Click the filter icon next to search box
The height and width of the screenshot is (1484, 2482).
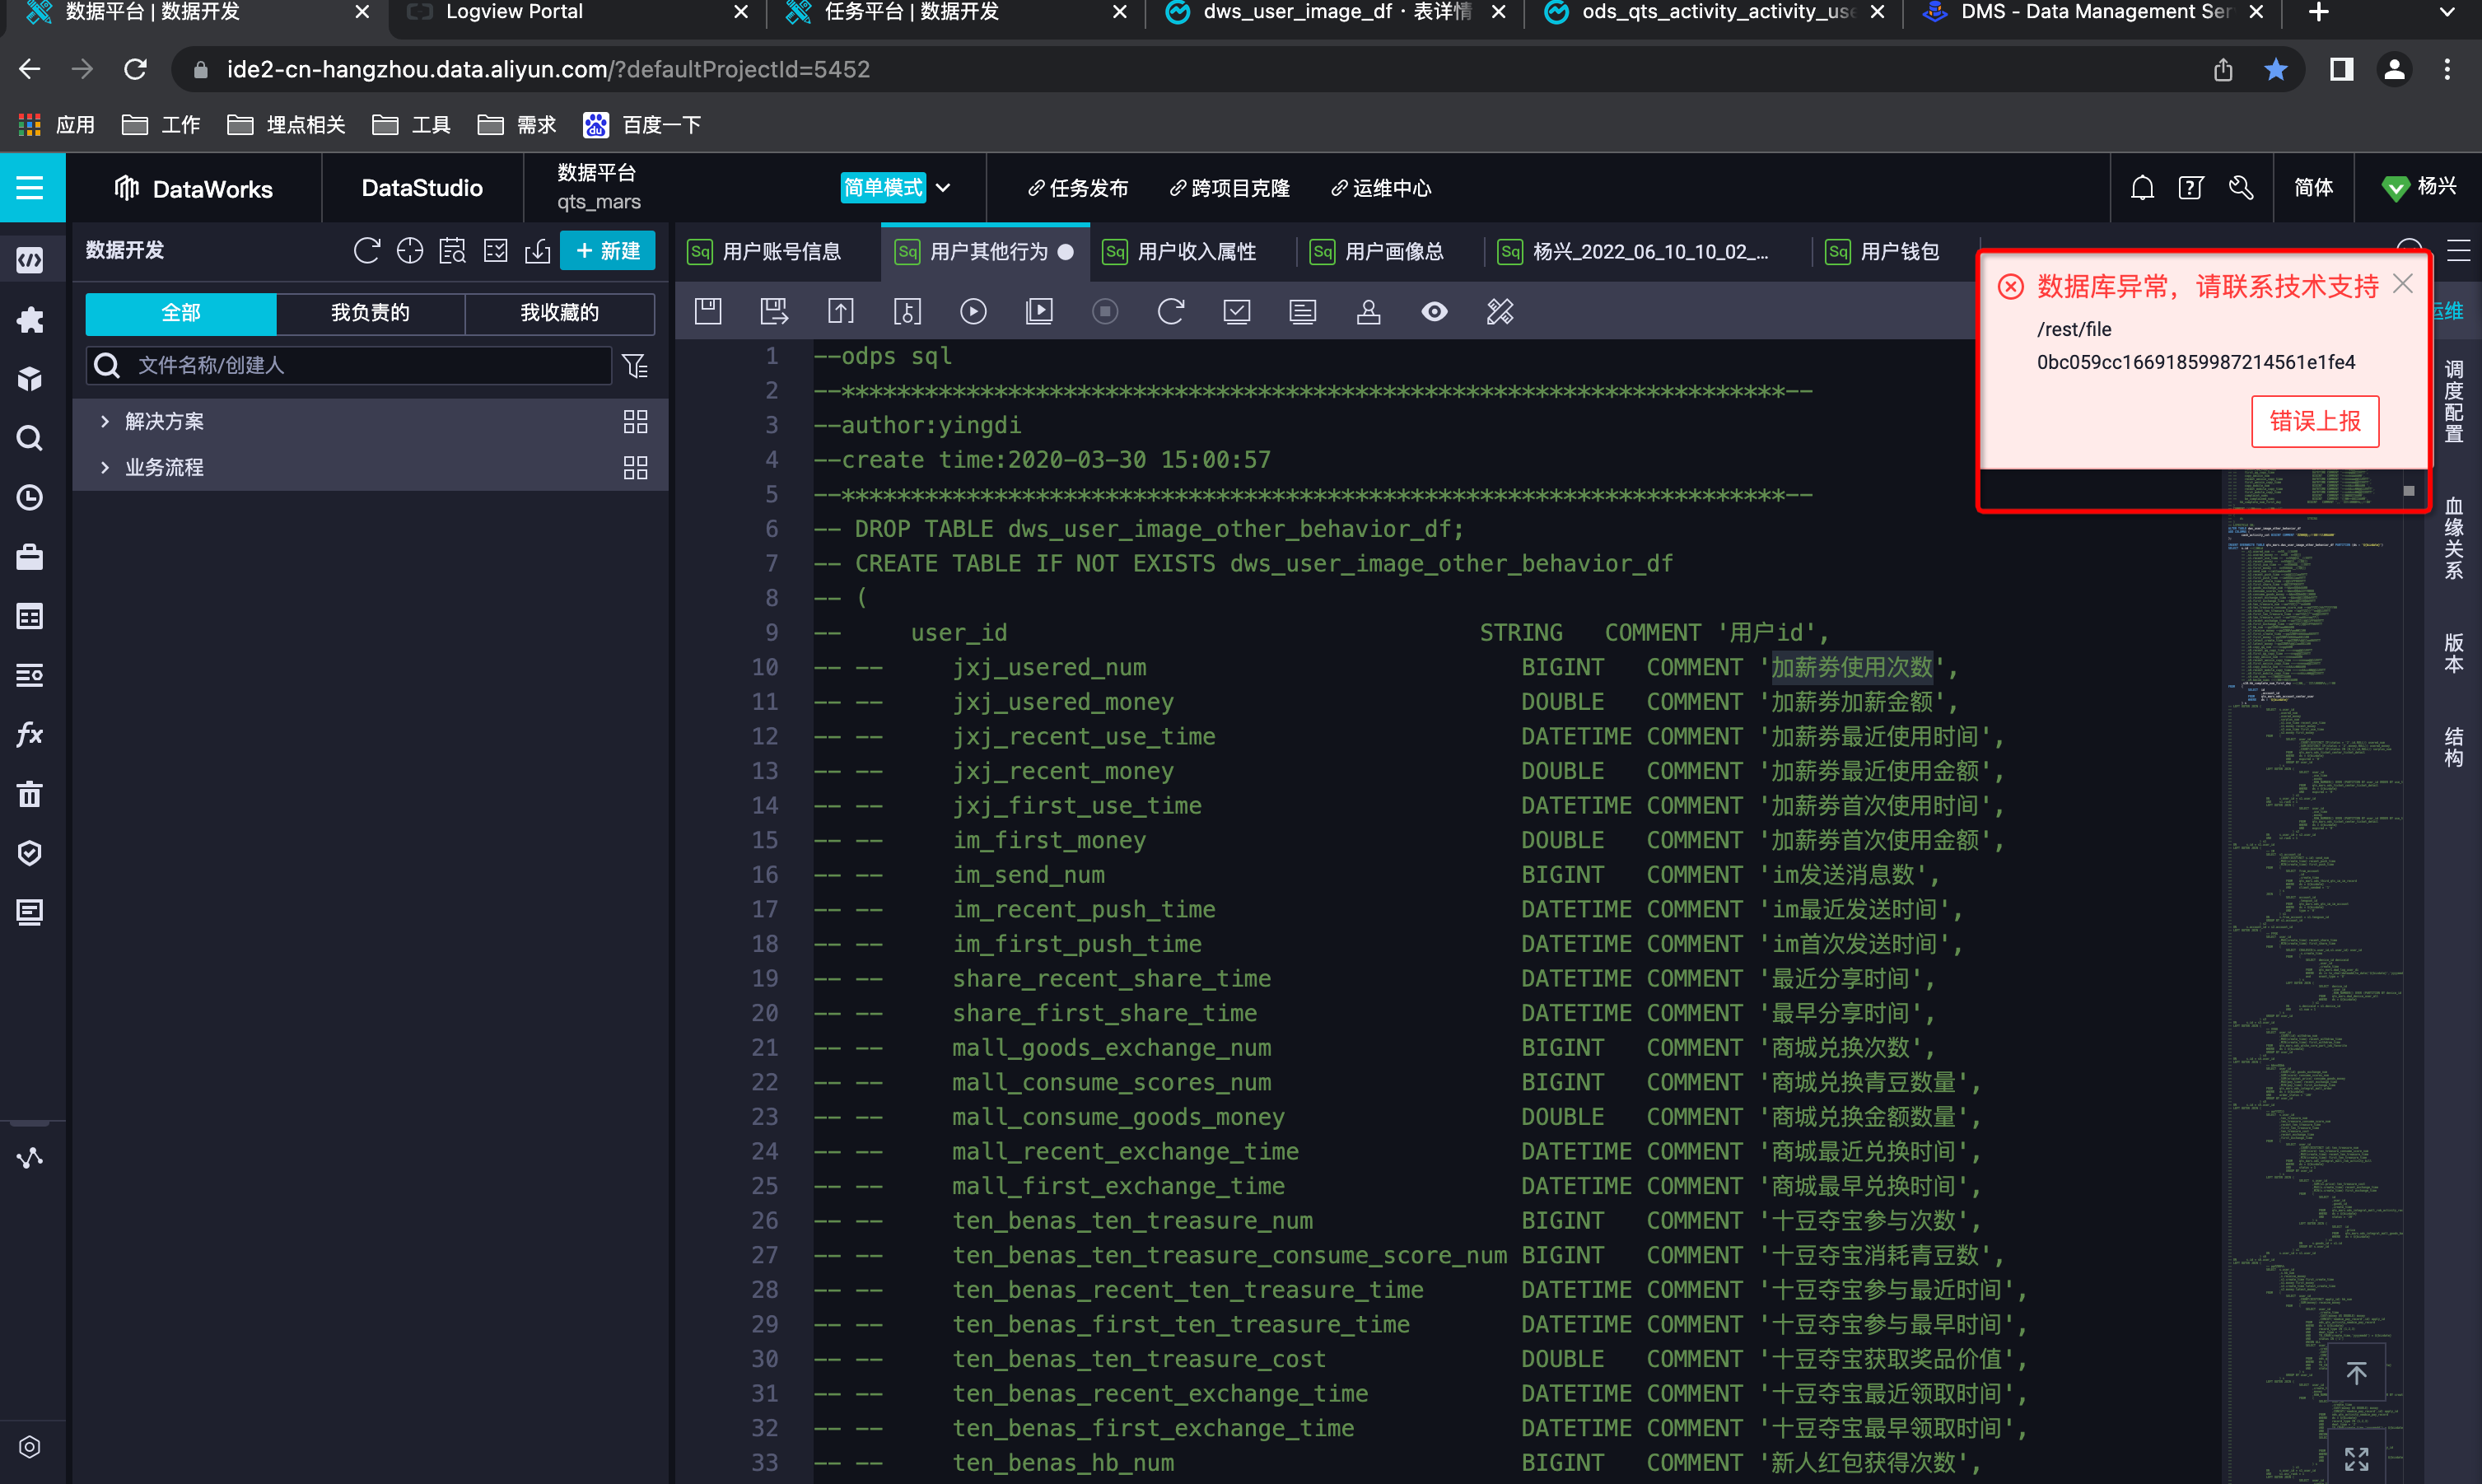click(635, 366)
